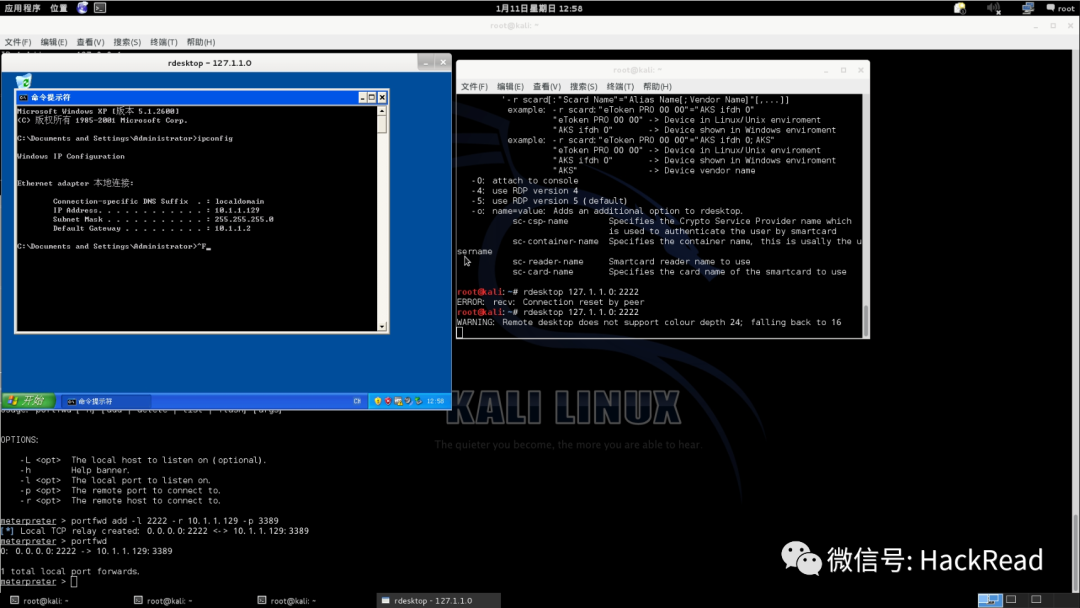Open the 应用程序 applications menu in top panel
This screenshot has width=1080, height=608.
[x=23, y=8]
